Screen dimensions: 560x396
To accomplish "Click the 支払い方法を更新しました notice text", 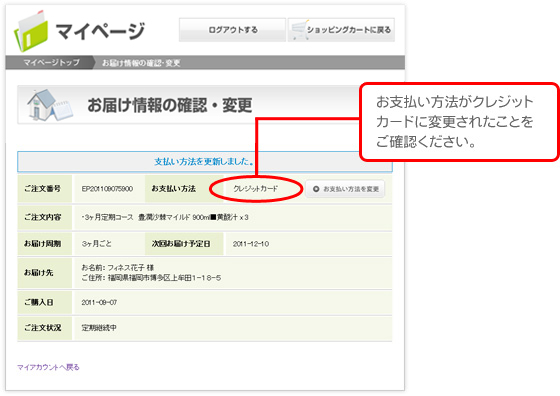I will click(x=204, y=162).
